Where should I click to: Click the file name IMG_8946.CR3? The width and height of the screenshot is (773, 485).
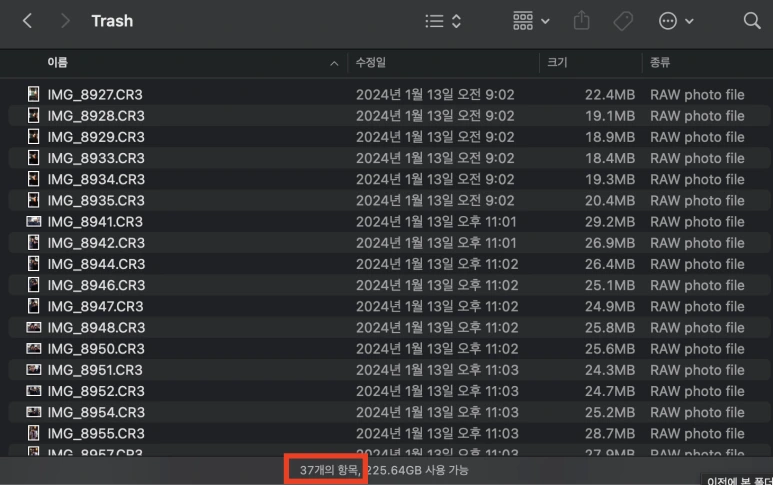point(96,285)
